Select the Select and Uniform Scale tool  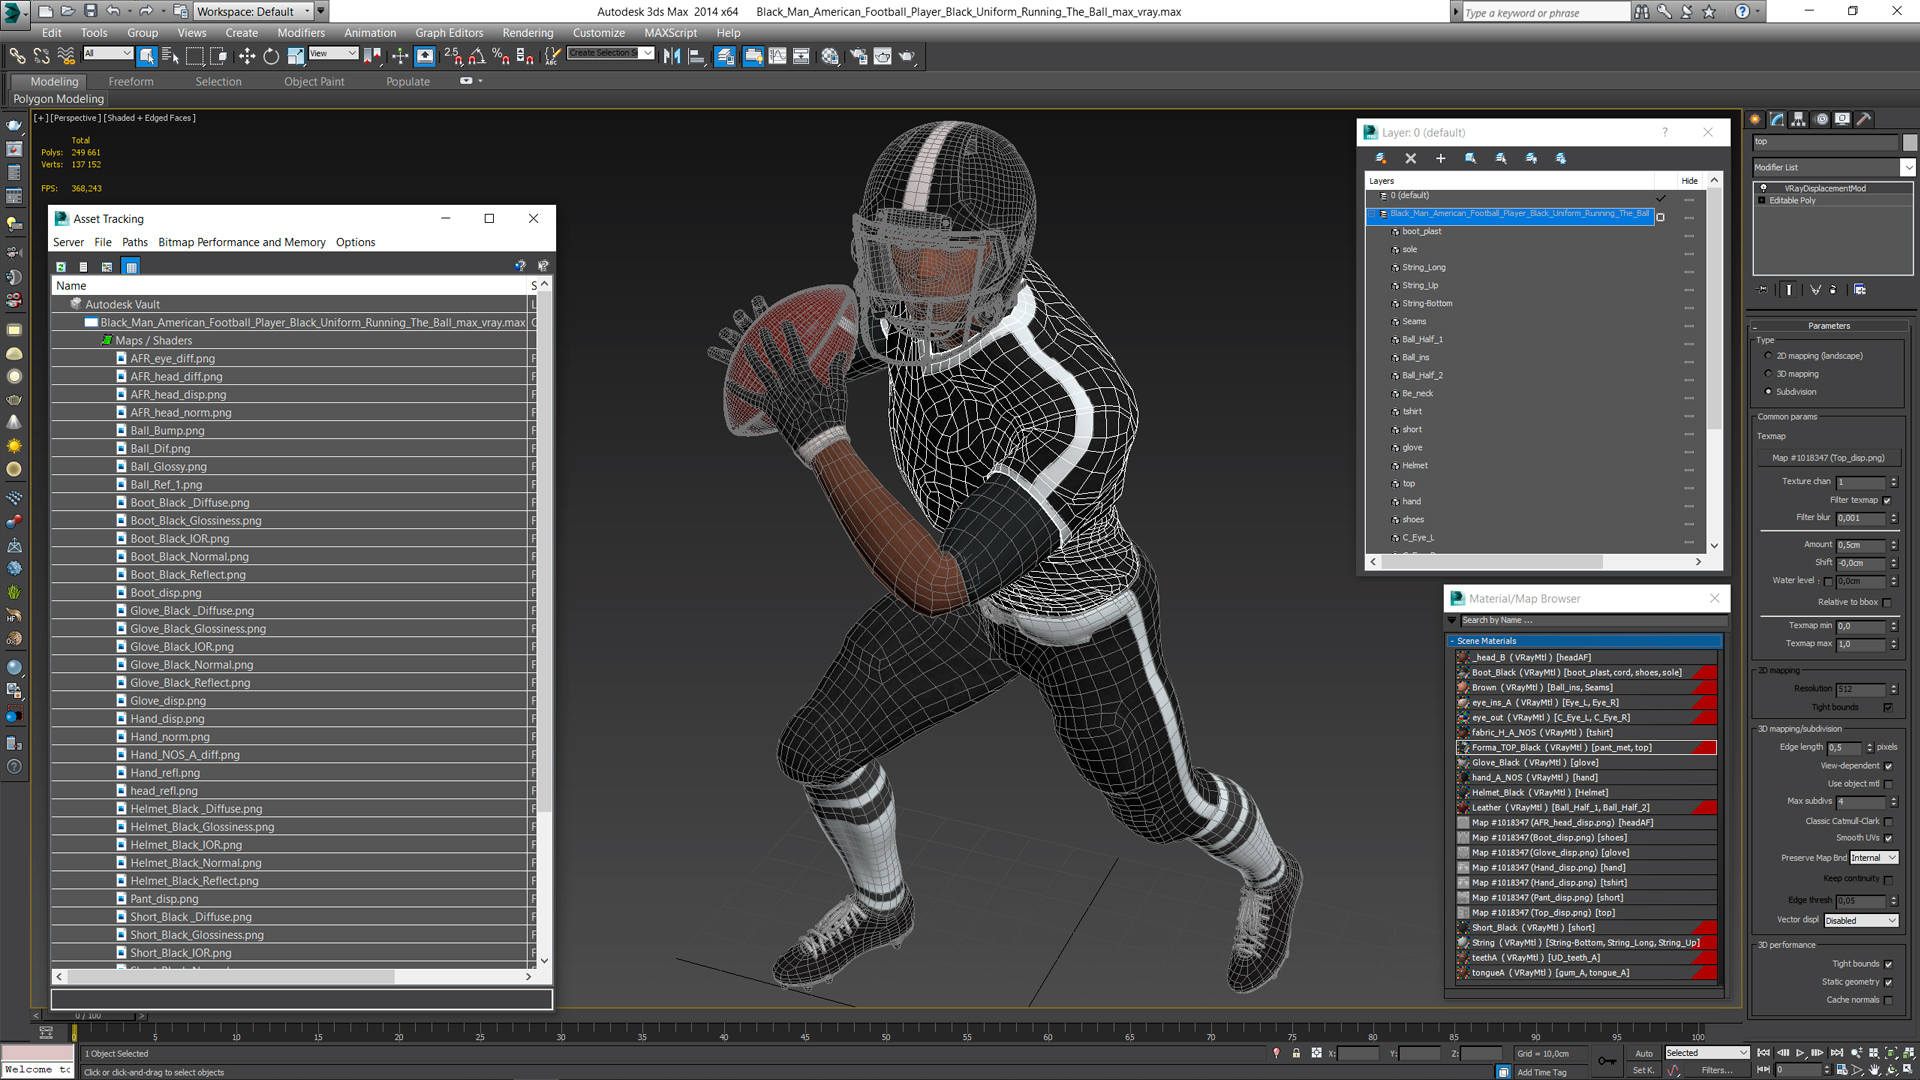tap(296, 56)
